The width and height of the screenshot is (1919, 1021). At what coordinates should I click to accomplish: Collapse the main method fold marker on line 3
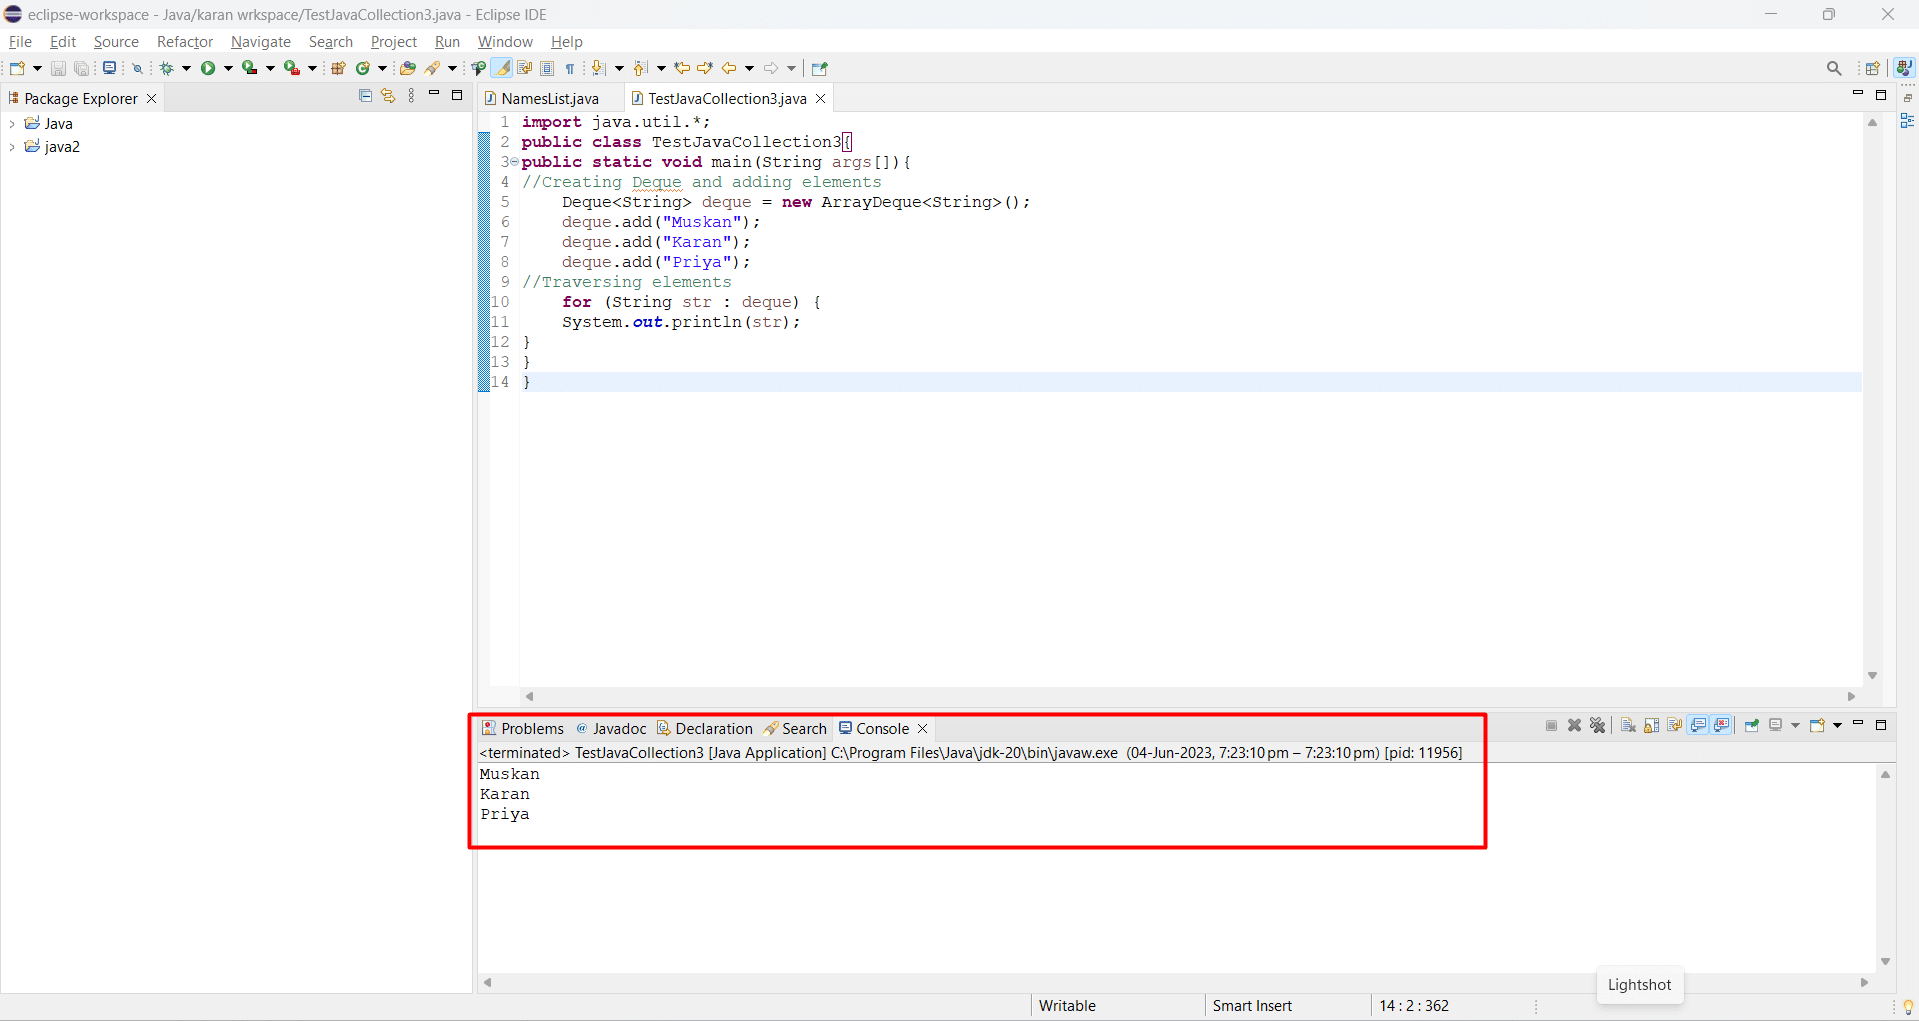coord(515,162)
